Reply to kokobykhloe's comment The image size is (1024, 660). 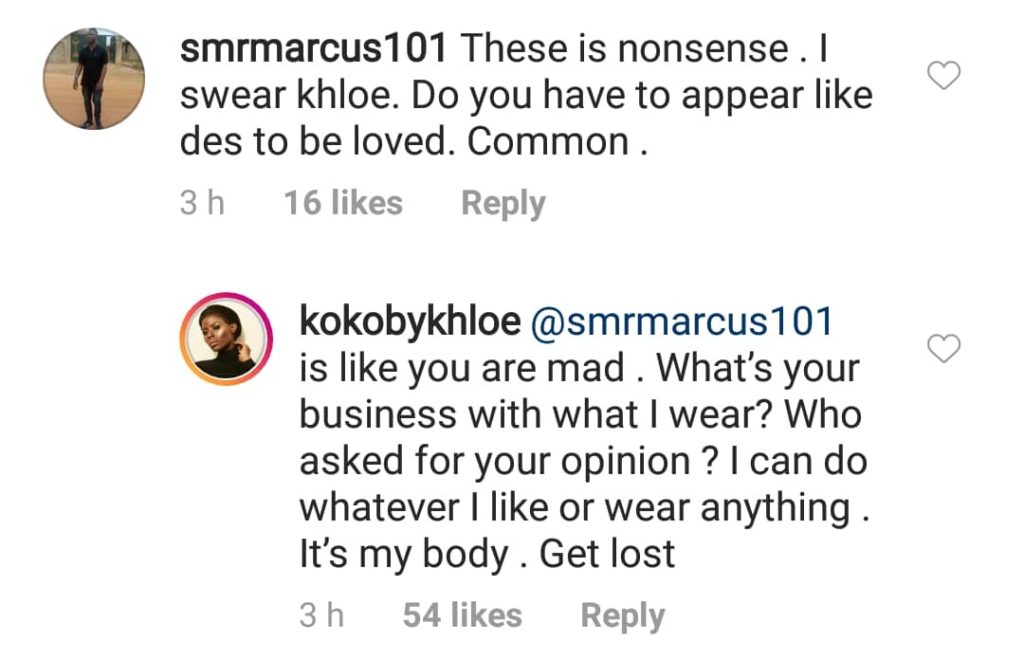click(622, 616)
